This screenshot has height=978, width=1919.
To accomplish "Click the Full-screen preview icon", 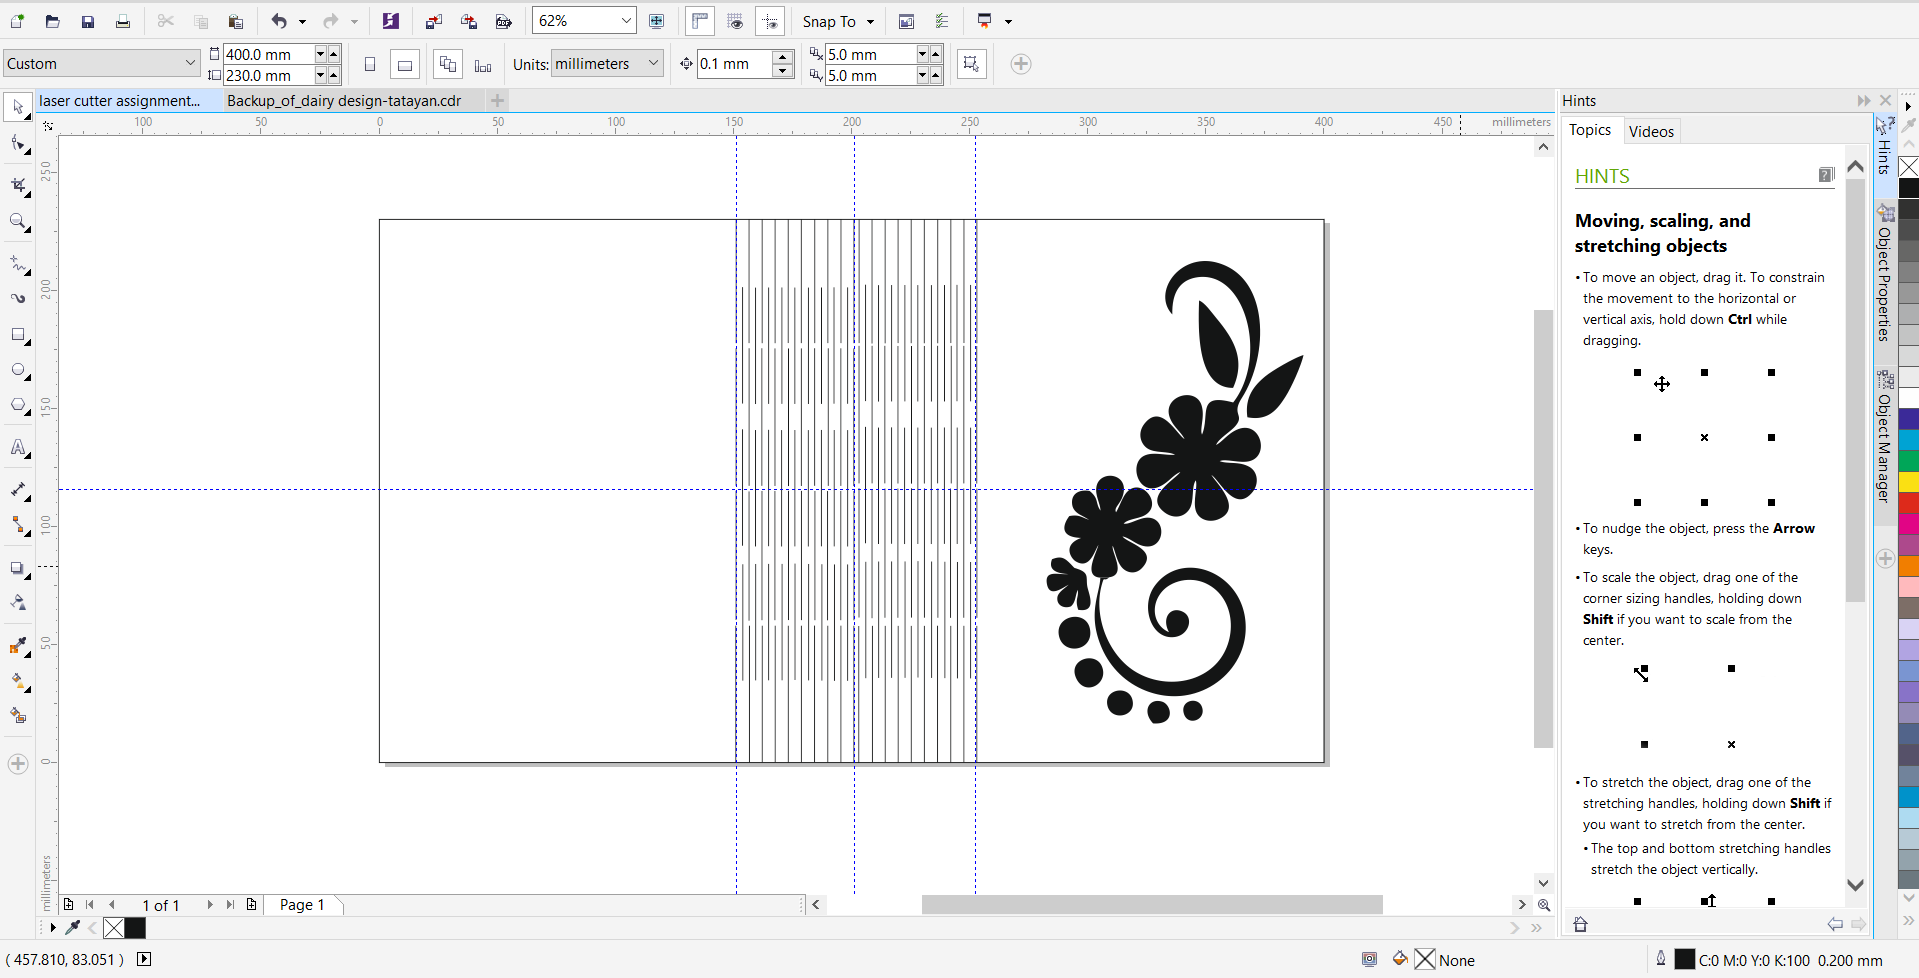I will point(657,21).
